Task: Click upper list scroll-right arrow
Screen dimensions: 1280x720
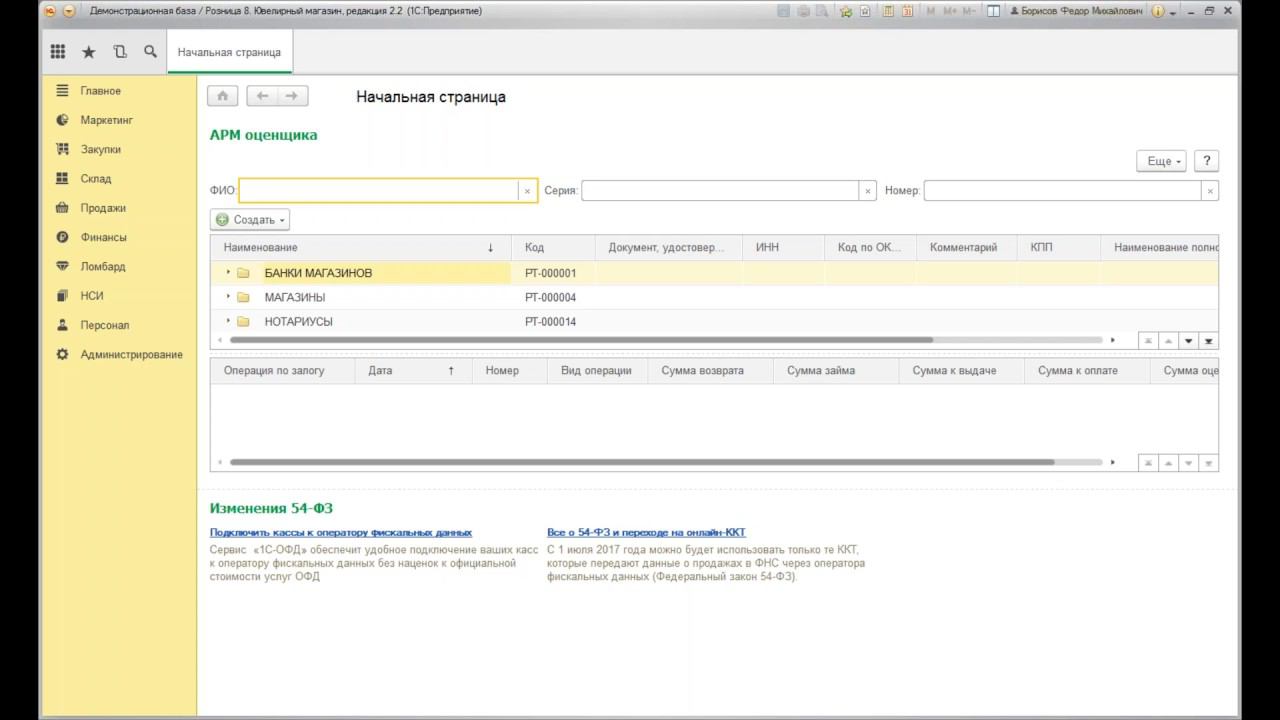Action: point(1113,340)
